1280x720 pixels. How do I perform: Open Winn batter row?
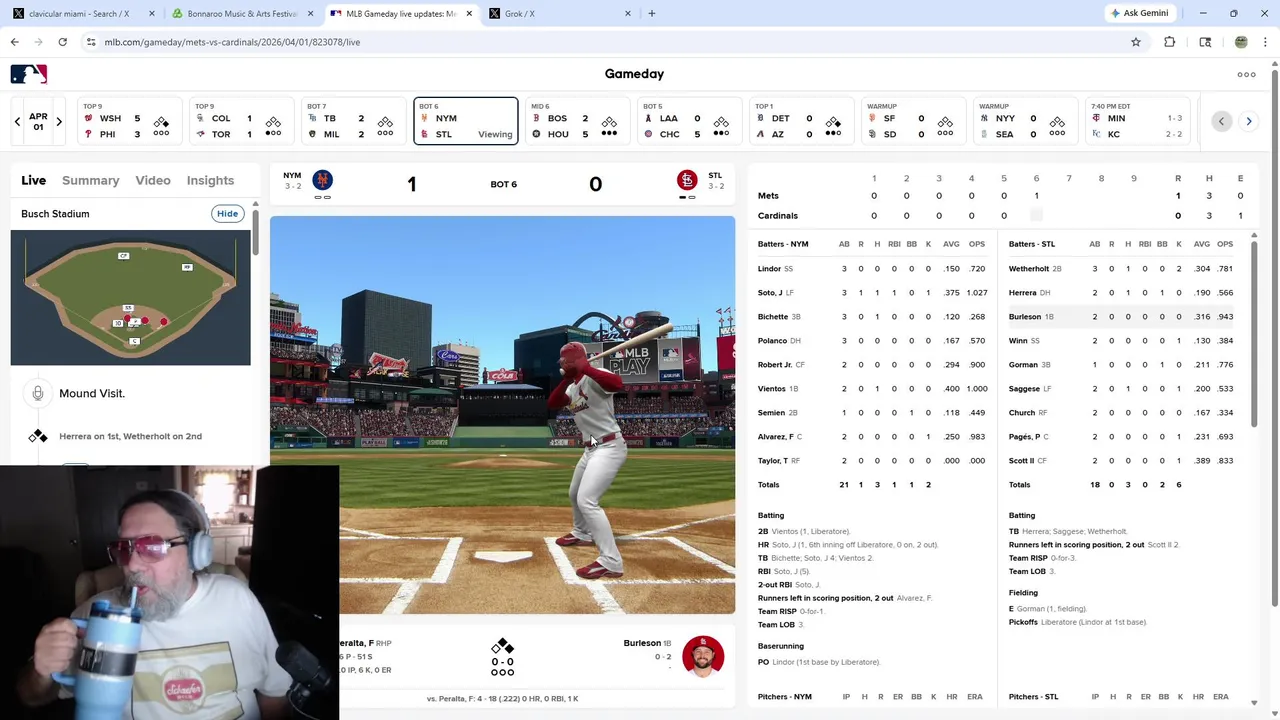coord(1122,341)
